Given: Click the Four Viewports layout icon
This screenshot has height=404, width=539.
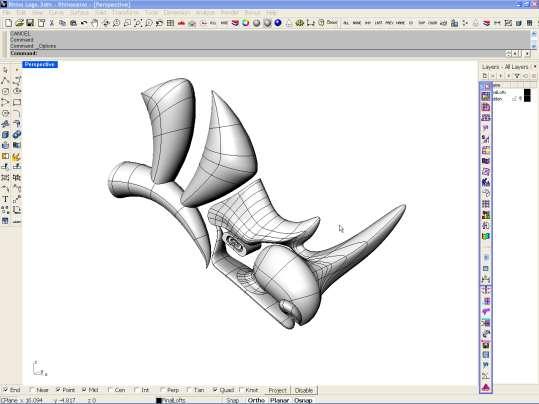Looking at the screenshot, I should click(170, 23).
